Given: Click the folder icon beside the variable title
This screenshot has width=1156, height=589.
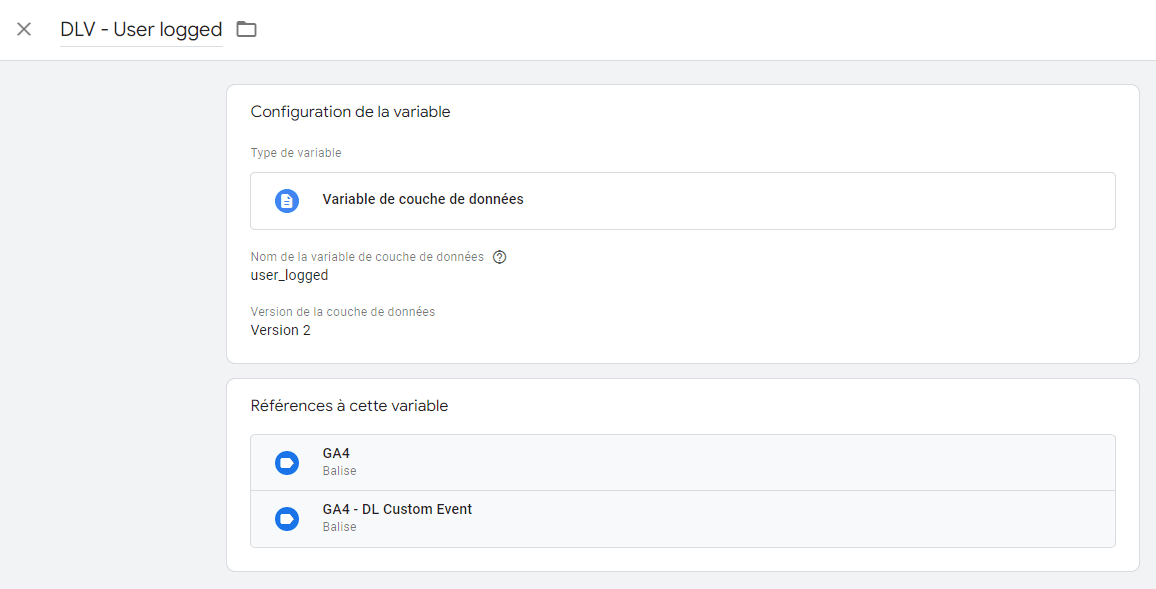Looking at the screenshot, I should tap(246, 29).
